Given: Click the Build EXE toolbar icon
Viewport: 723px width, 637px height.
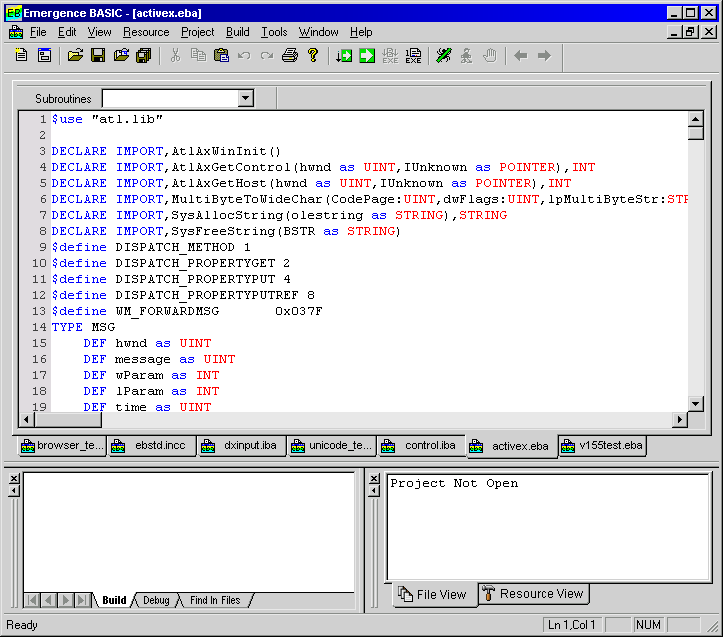Looking at the screenshot, I should click(x=413, y=56).
